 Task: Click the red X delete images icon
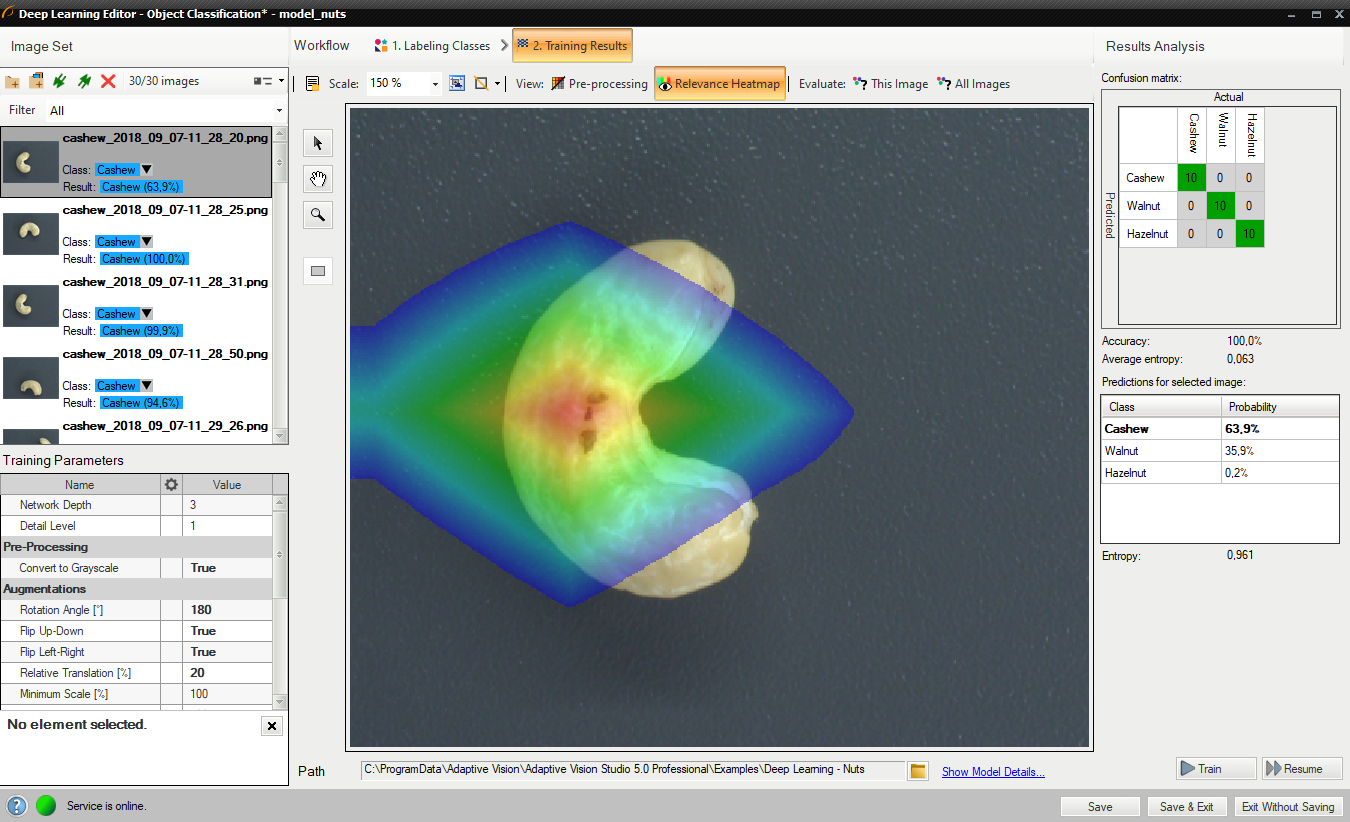coord(108,81)
